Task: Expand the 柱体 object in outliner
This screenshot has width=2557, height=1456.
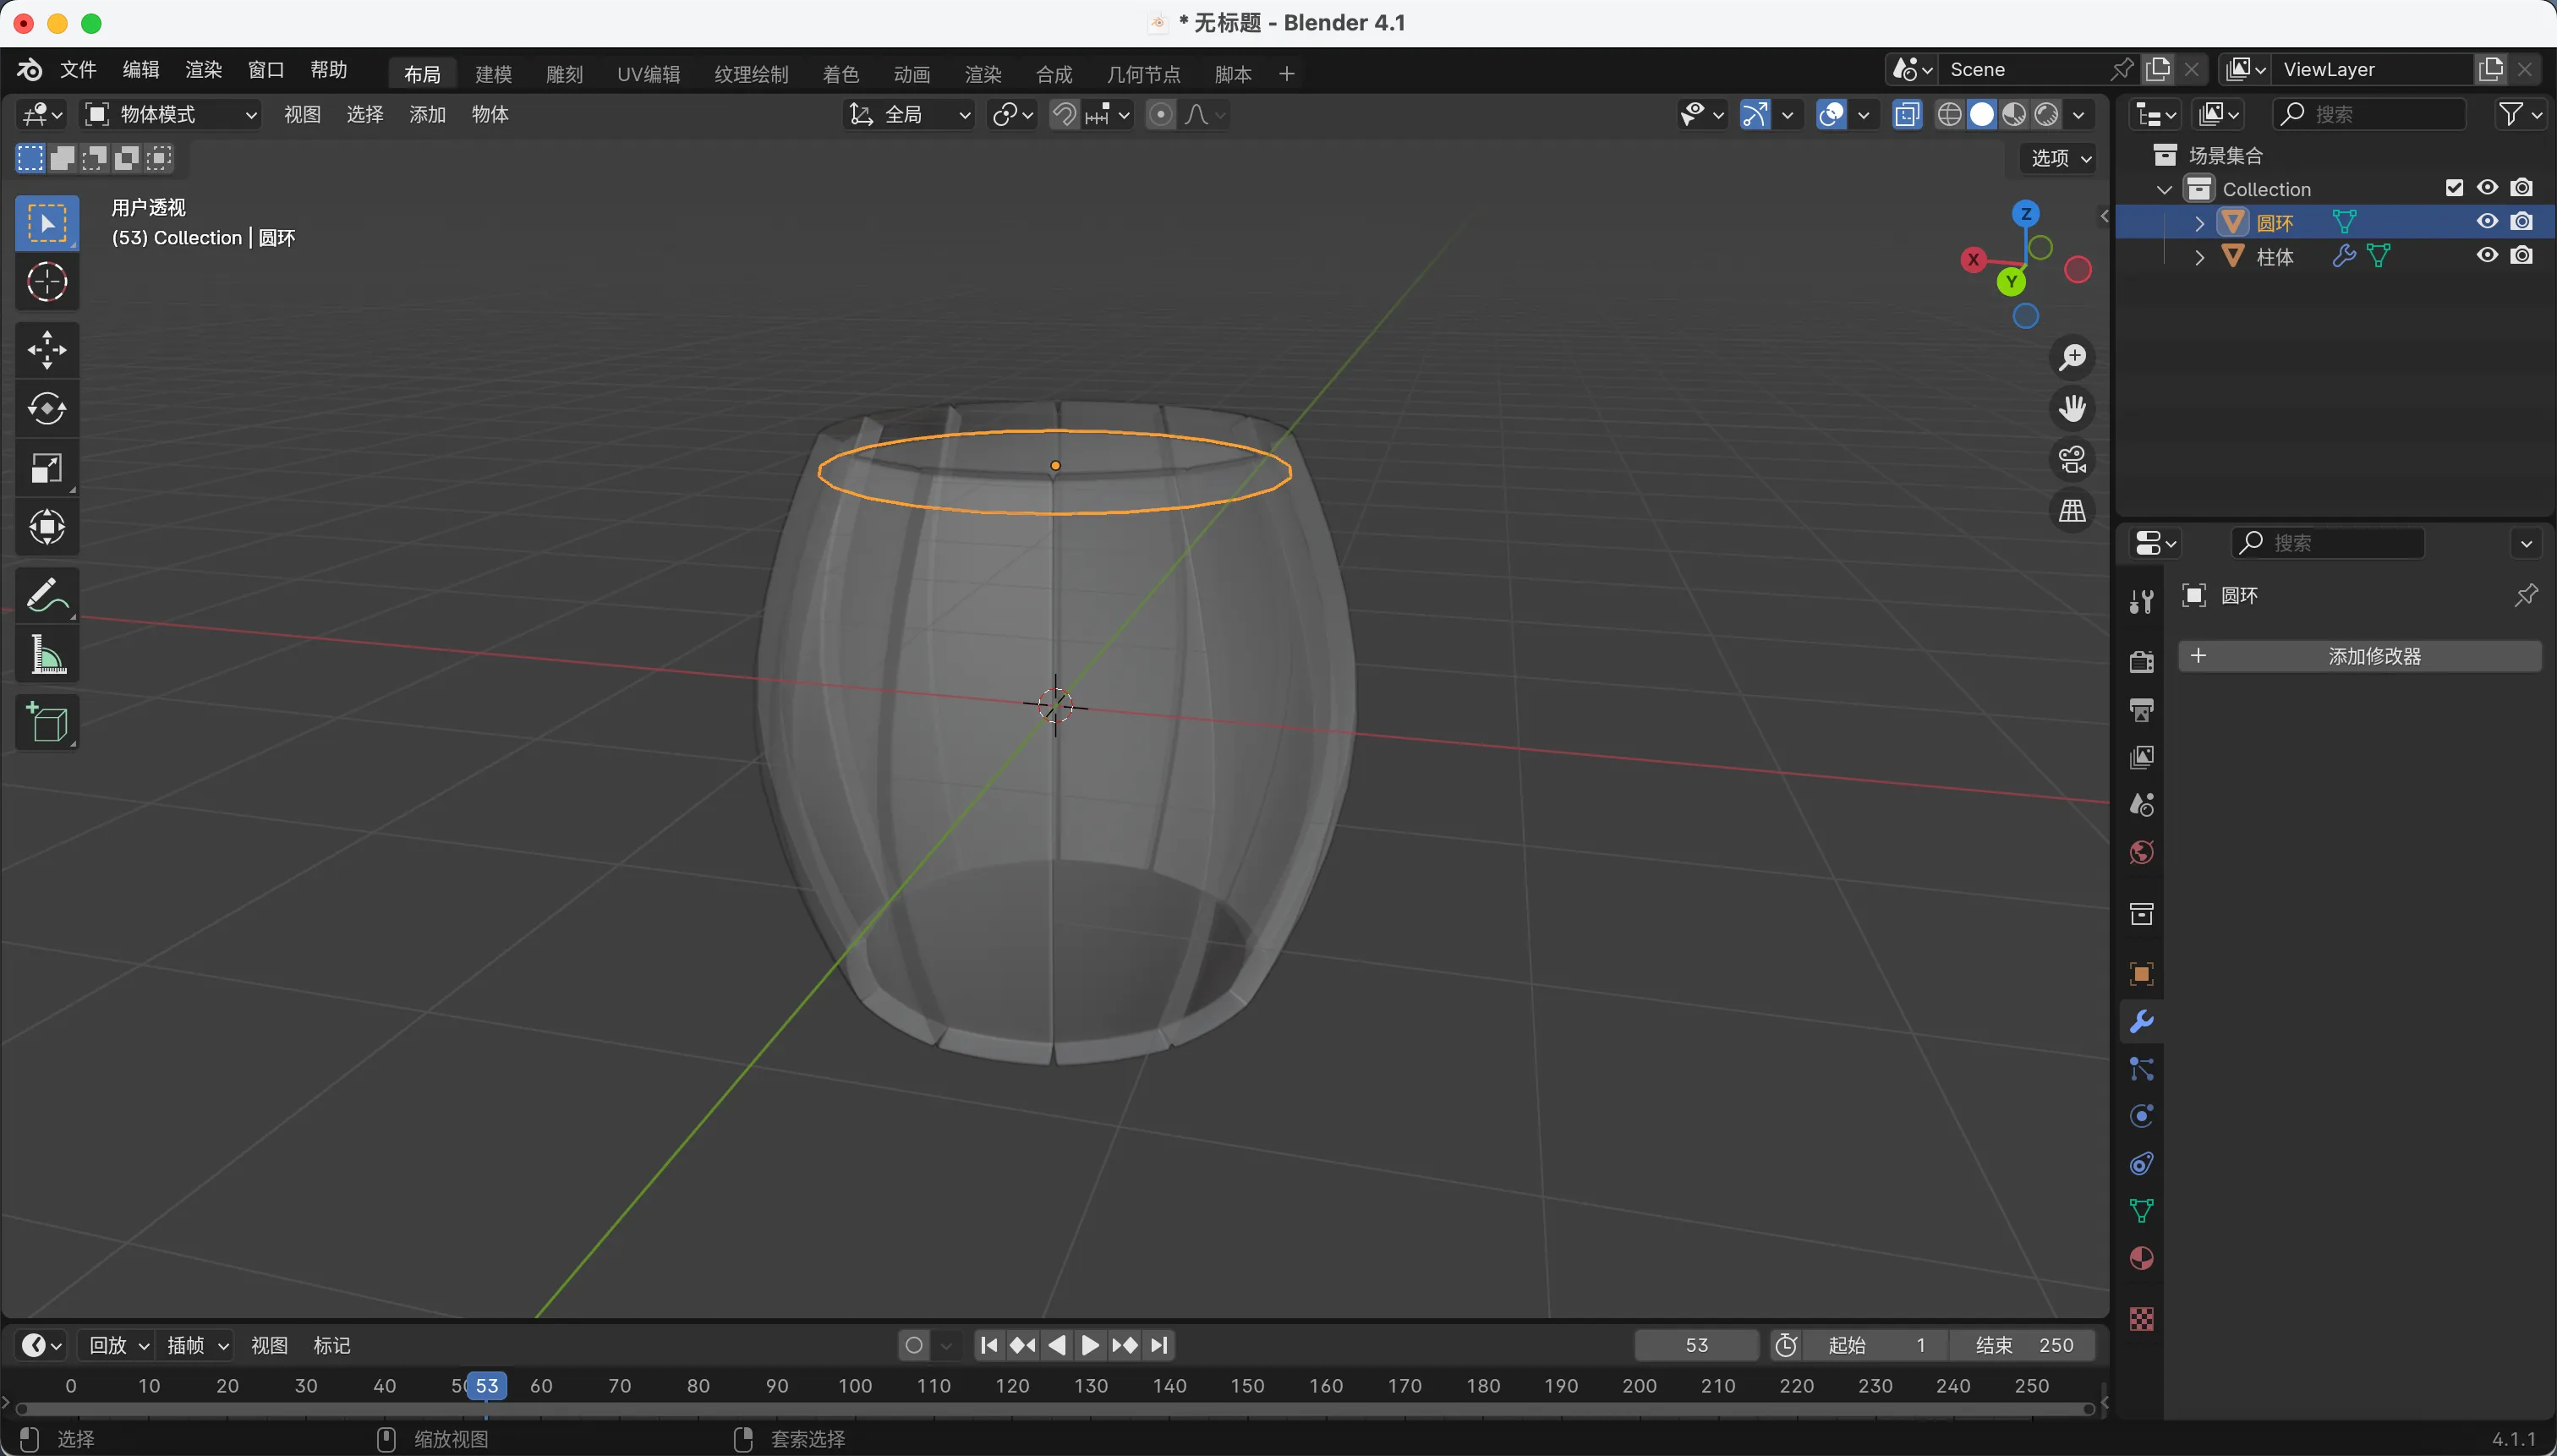Action: [x=2199, y=257]
